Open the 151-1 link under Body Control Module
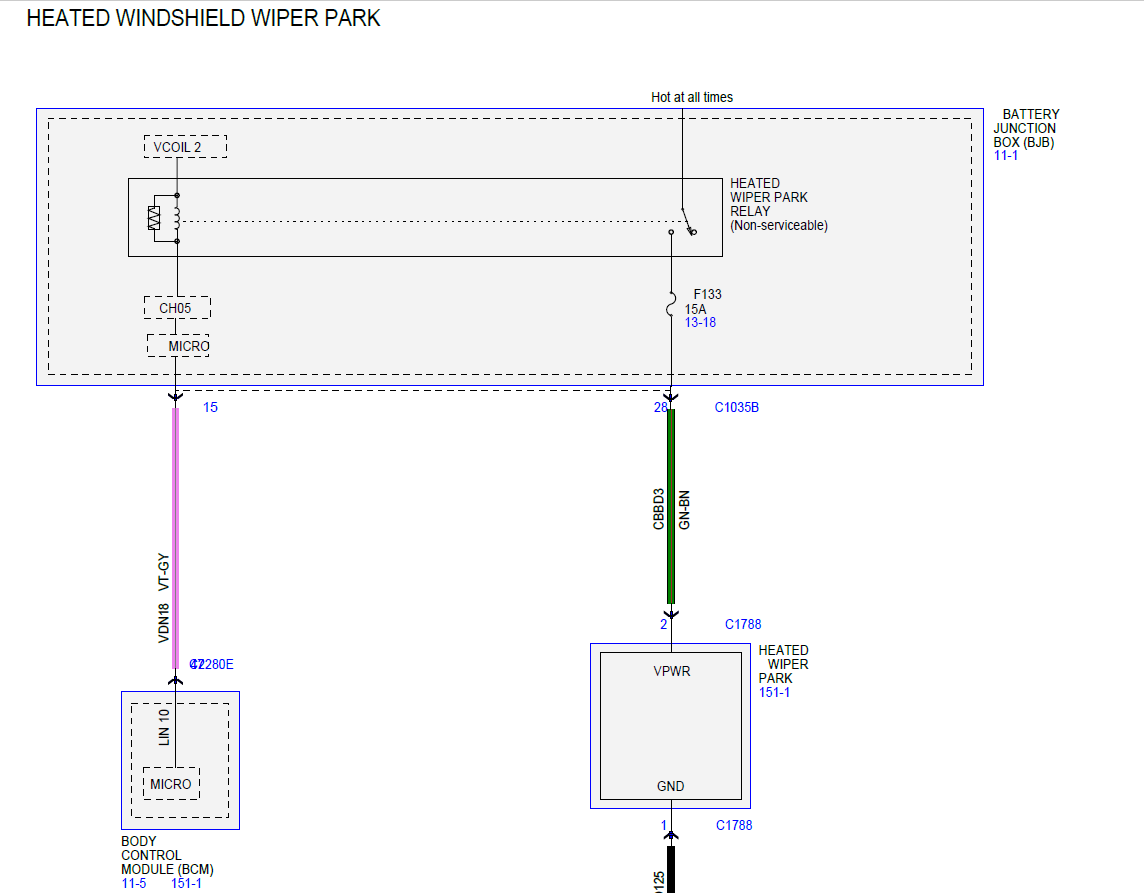Viewport: 1144px width, 893px height. (186, 884)
